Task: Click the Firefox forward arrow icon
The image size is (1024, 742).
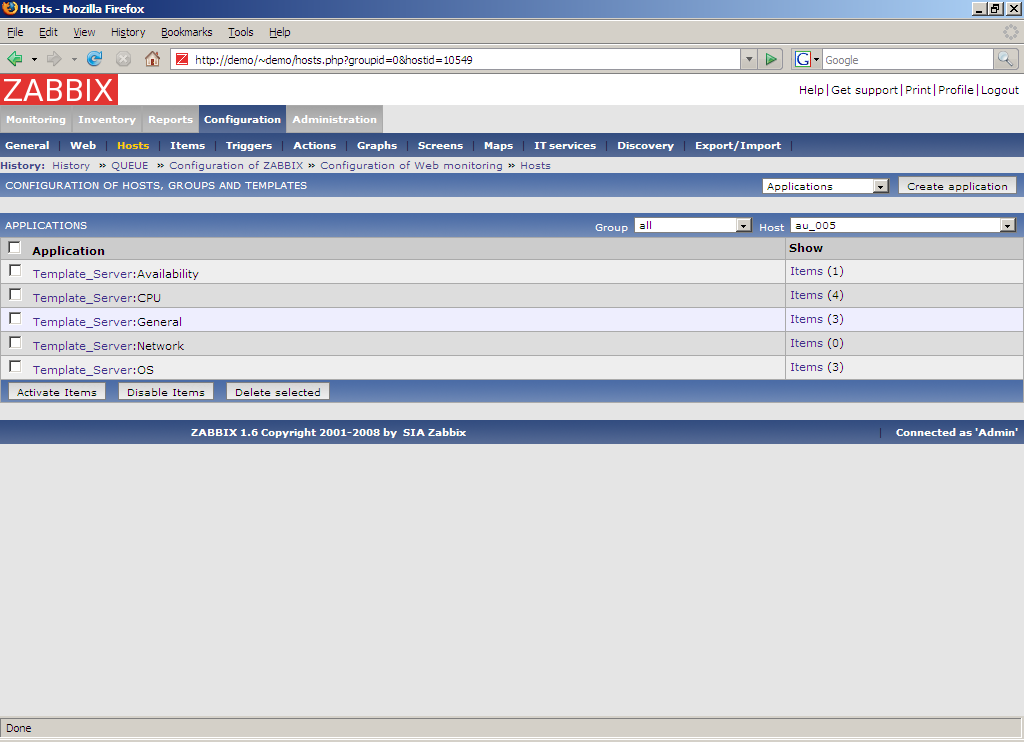Action: (x=54, y=59)
